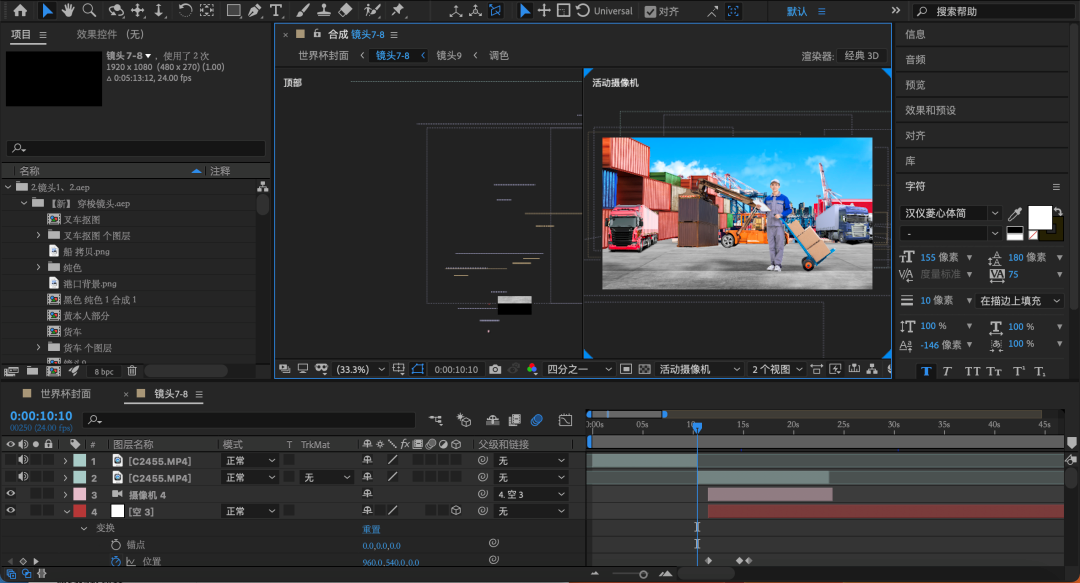1080x583 pixels.
Task: Select the Pen tool
Action: pyautogui.click(x=255, y=11)
